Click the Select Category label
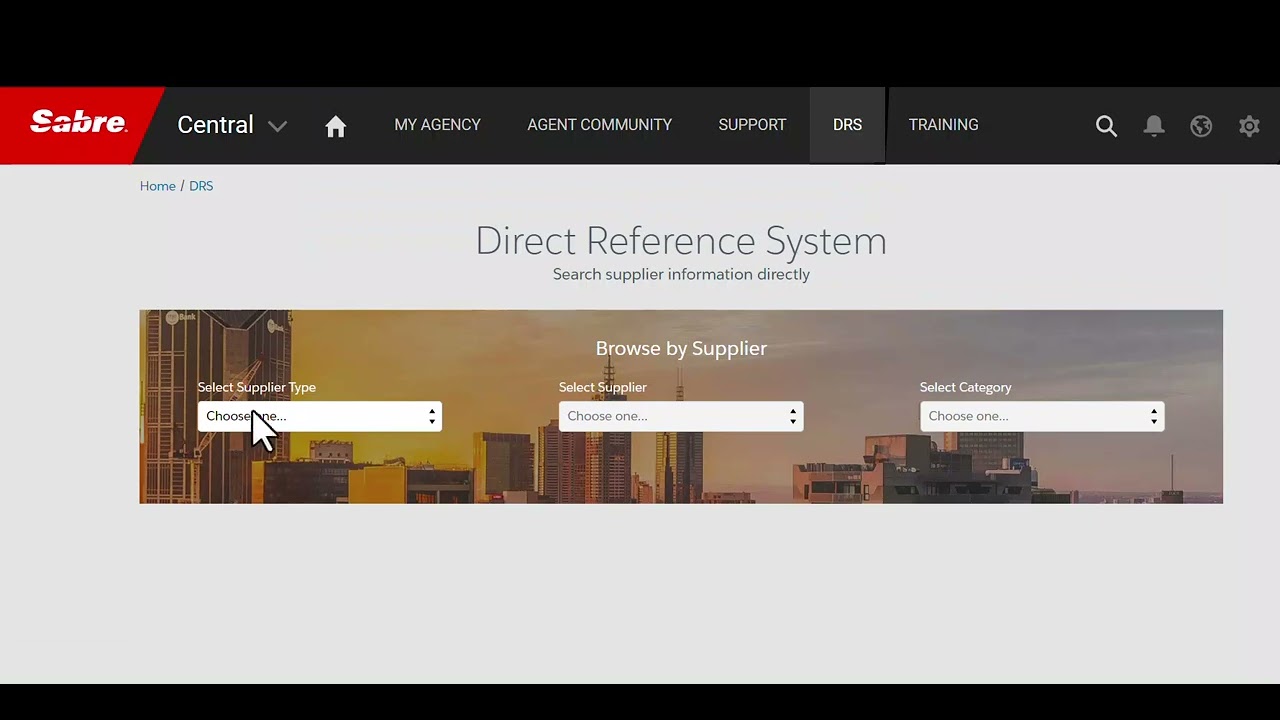 pyautogui.click(x=966, y=387)
